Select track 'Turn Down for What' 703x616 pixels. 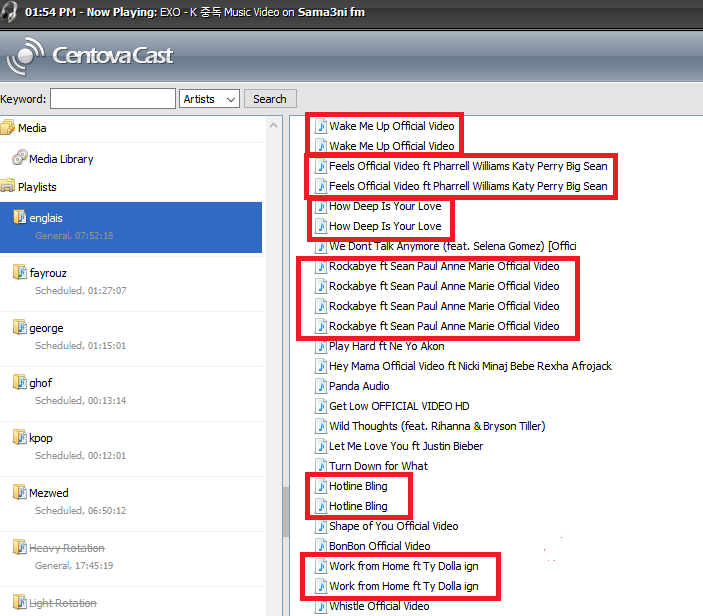(x=378, y=466)
